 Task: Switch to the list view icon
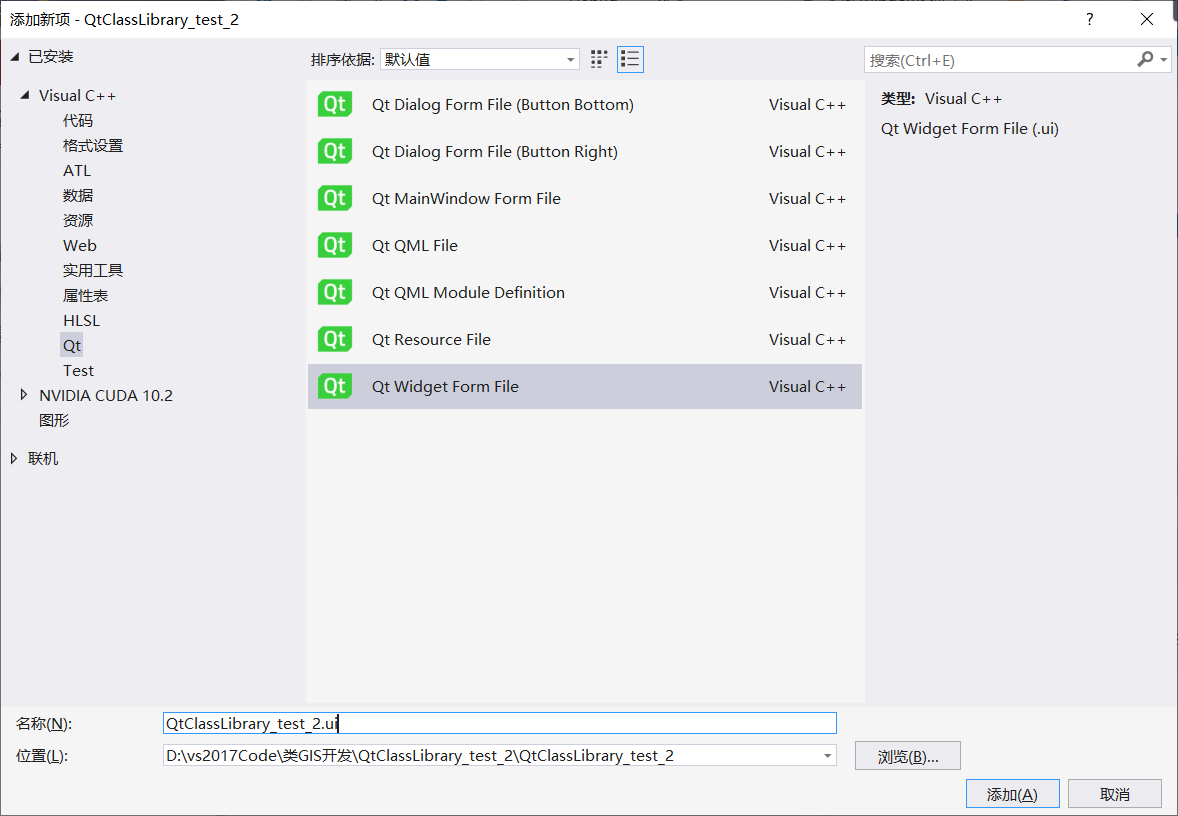pos(630,59)
